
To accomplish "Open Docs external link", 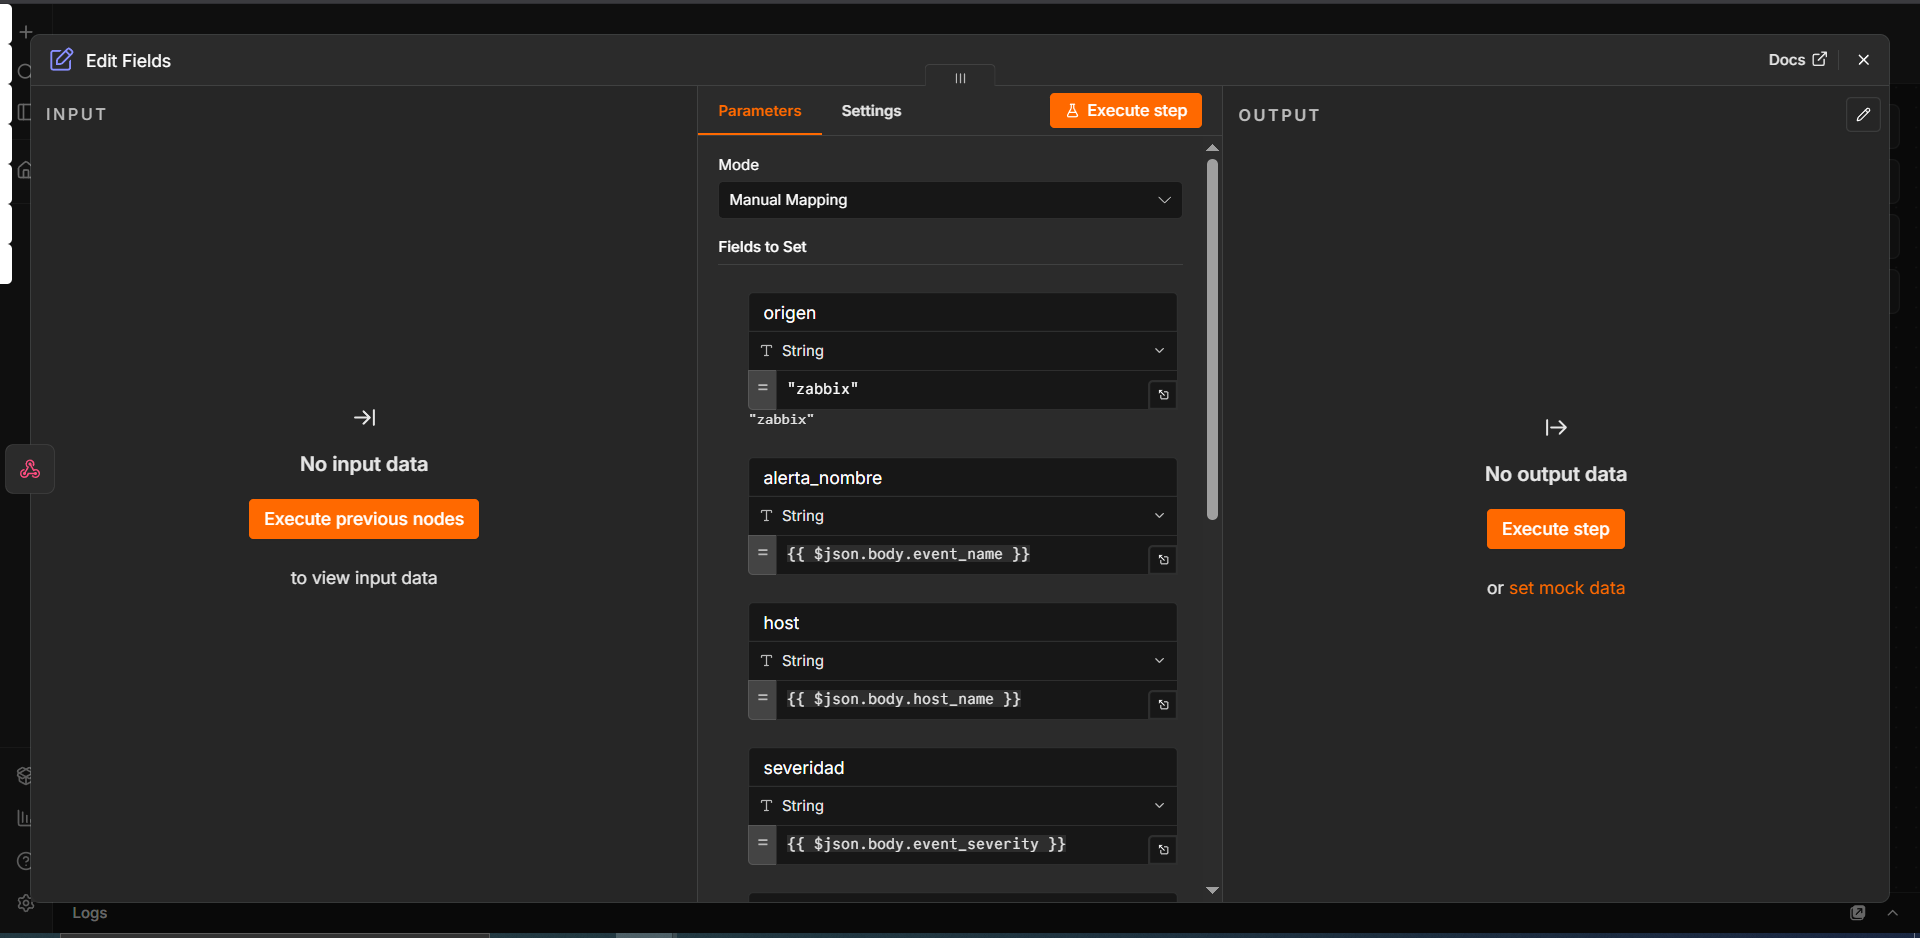I will (x=1797, y=60).
